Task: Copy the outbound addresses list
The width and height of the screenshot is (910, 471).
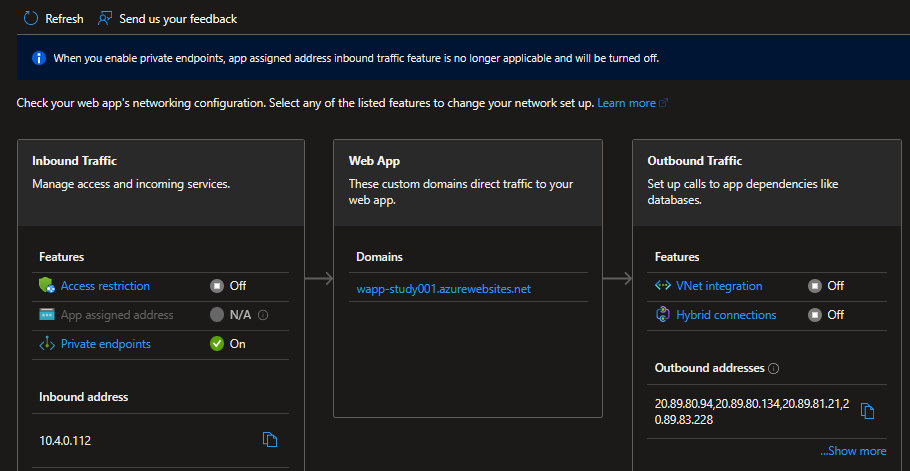Action: (868, 411)
